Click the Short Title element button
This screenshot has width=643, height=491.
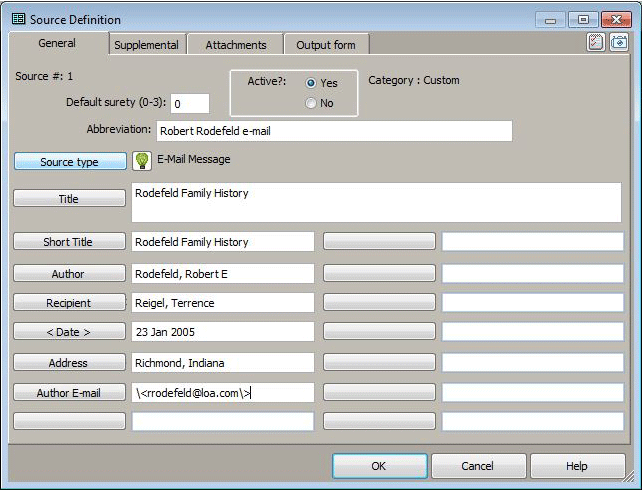69,242
